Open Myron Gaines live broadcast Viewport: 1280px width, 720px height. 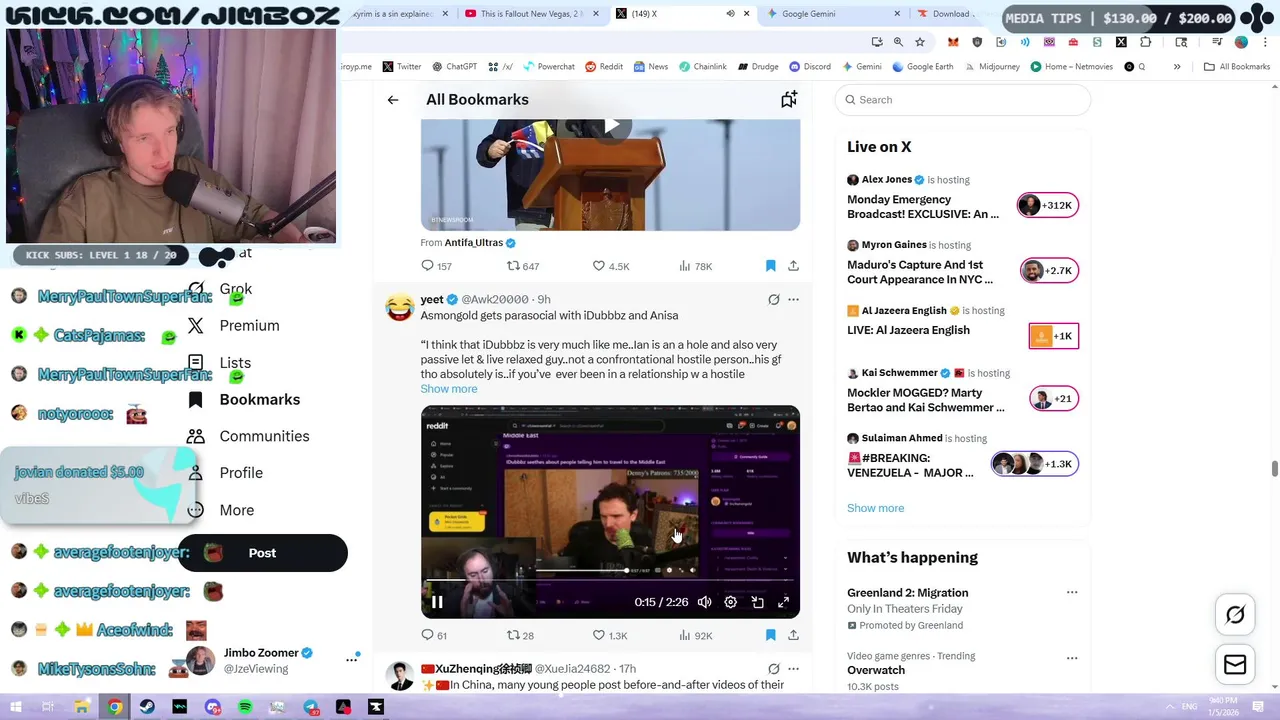click(x=962, y=263)
